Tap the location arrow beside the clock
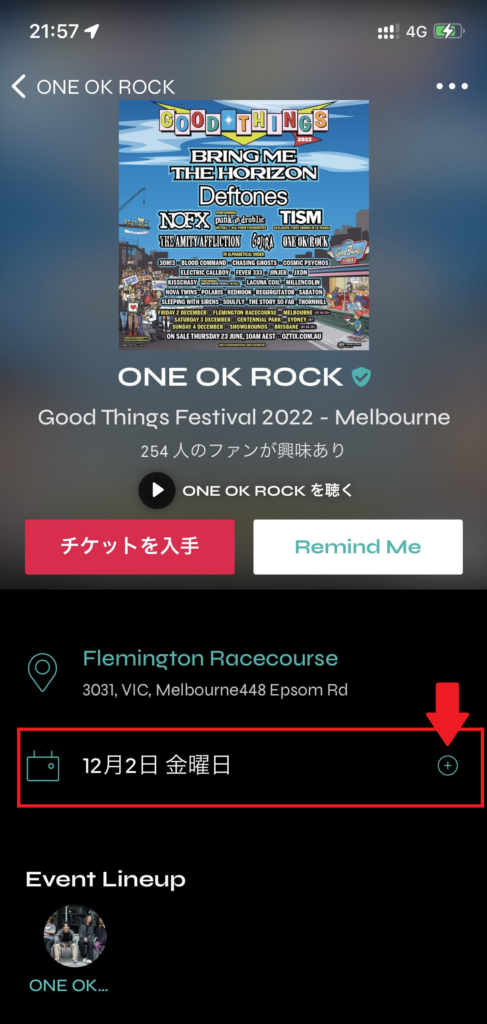 pyautogui.click(x=92, y=31)
